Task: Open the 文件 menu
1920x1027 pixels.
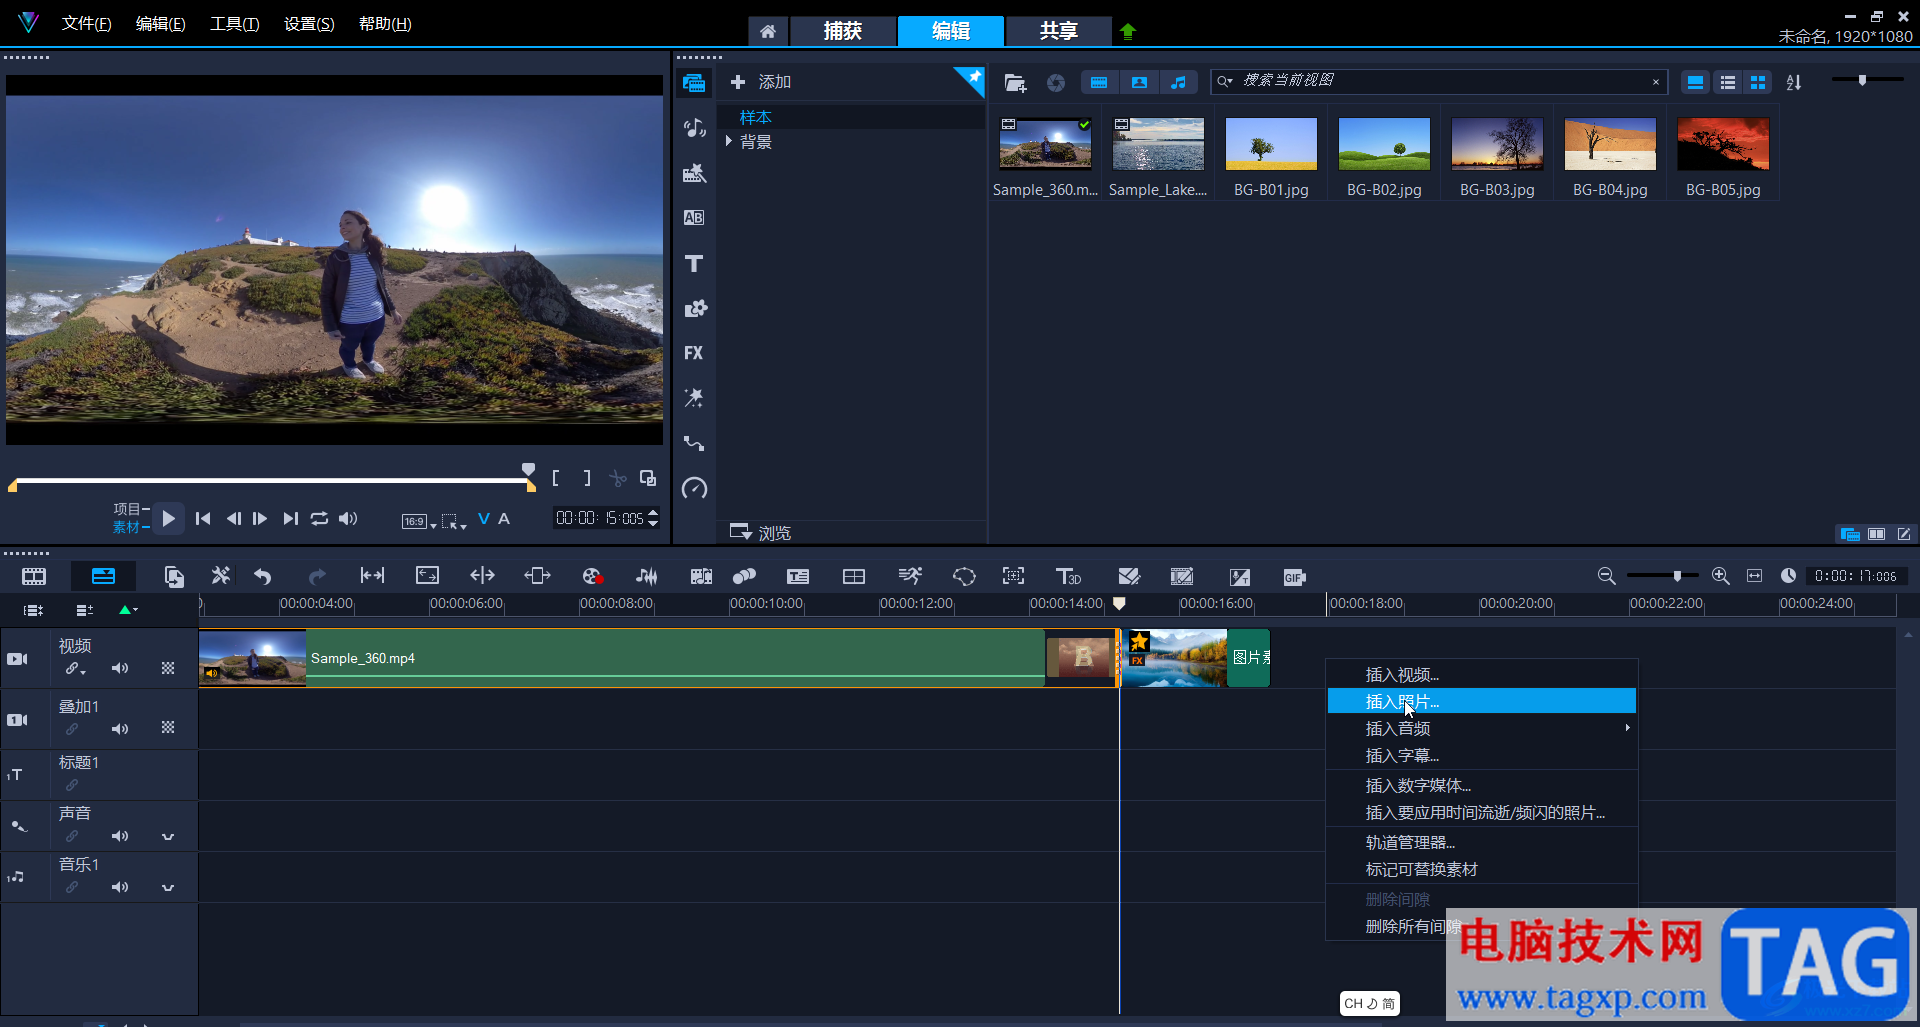Action: pyautogui.click(x=86, y=23)
